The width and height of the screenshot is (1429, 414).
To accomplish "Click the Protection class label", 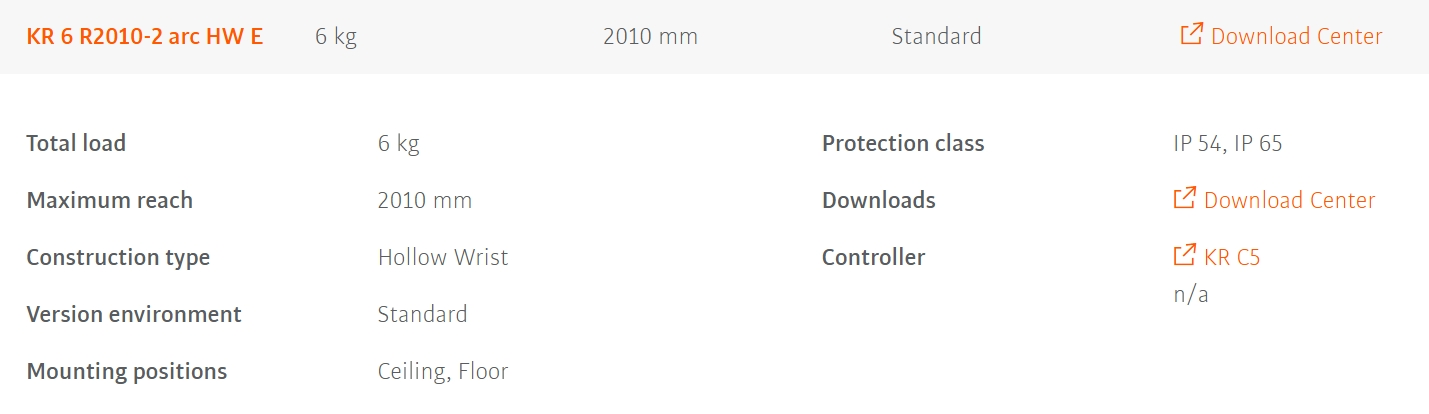I will [x=903, y=144].
